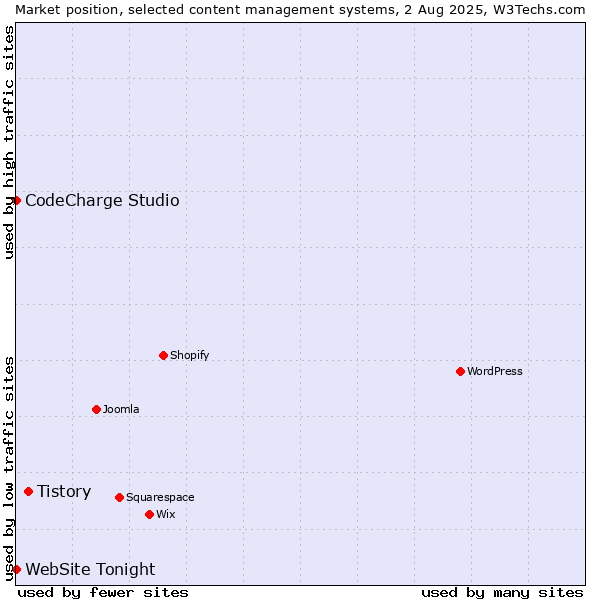Click the Joomla label text
Image resolution: width=600 pixels, height=600 pixels.
[121, 409]
